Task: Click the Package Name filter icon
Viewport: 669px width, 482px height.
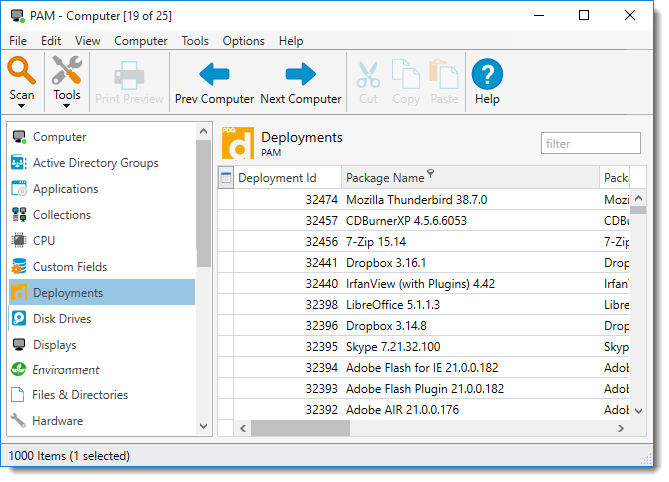Action: (x=430, y=173)
